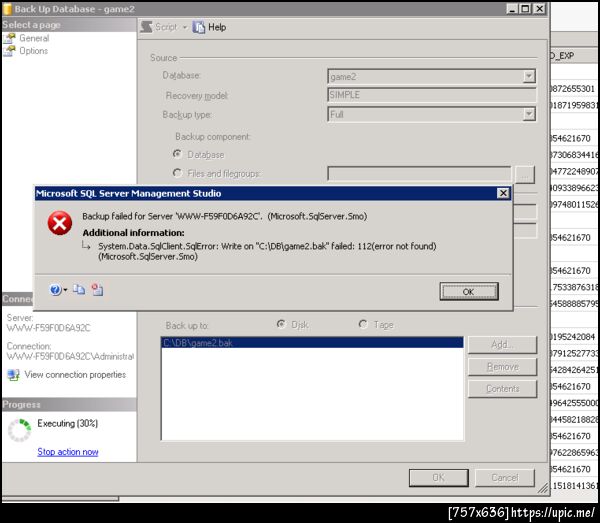This screenshot has height=523, width=600.
Task: Select the C:\DB\game2.bak destination entry
Action: click(312, 342)
